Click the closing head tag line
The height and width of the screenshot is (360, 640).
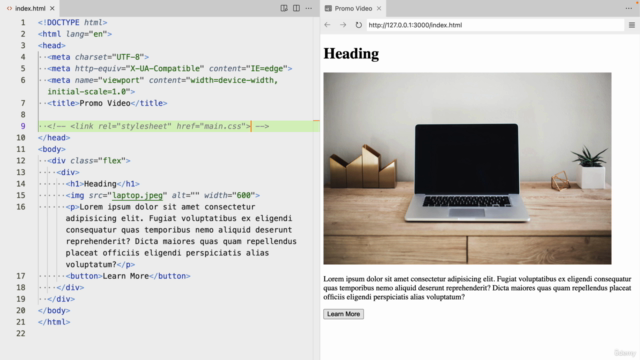click(x=54, y=138)
